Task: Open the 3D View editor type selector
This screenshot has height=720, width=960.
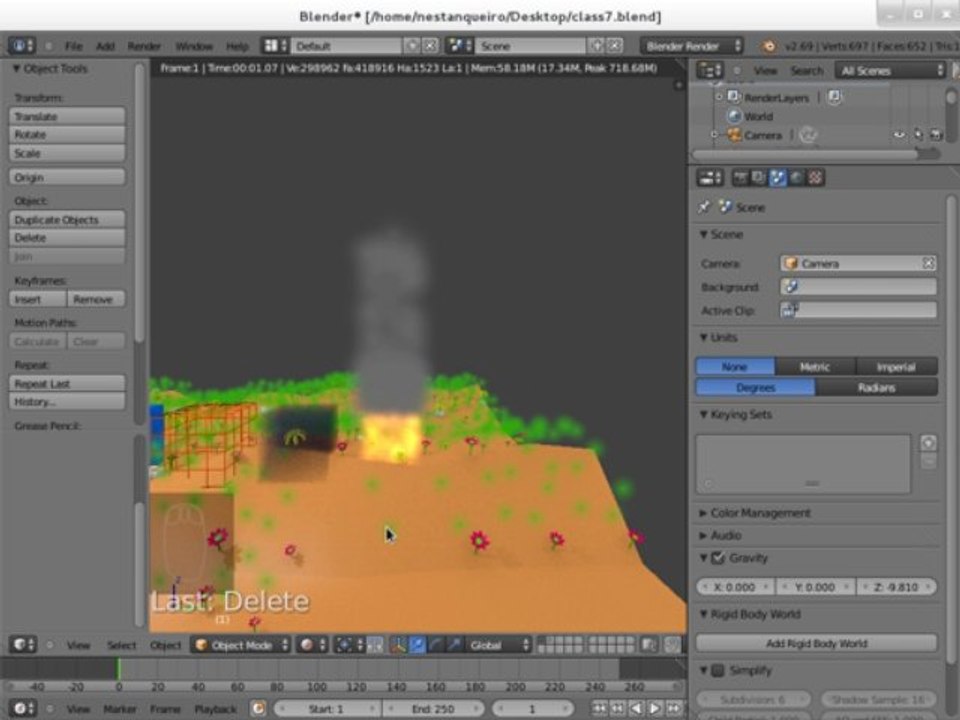Action: [x=23, y=645]
